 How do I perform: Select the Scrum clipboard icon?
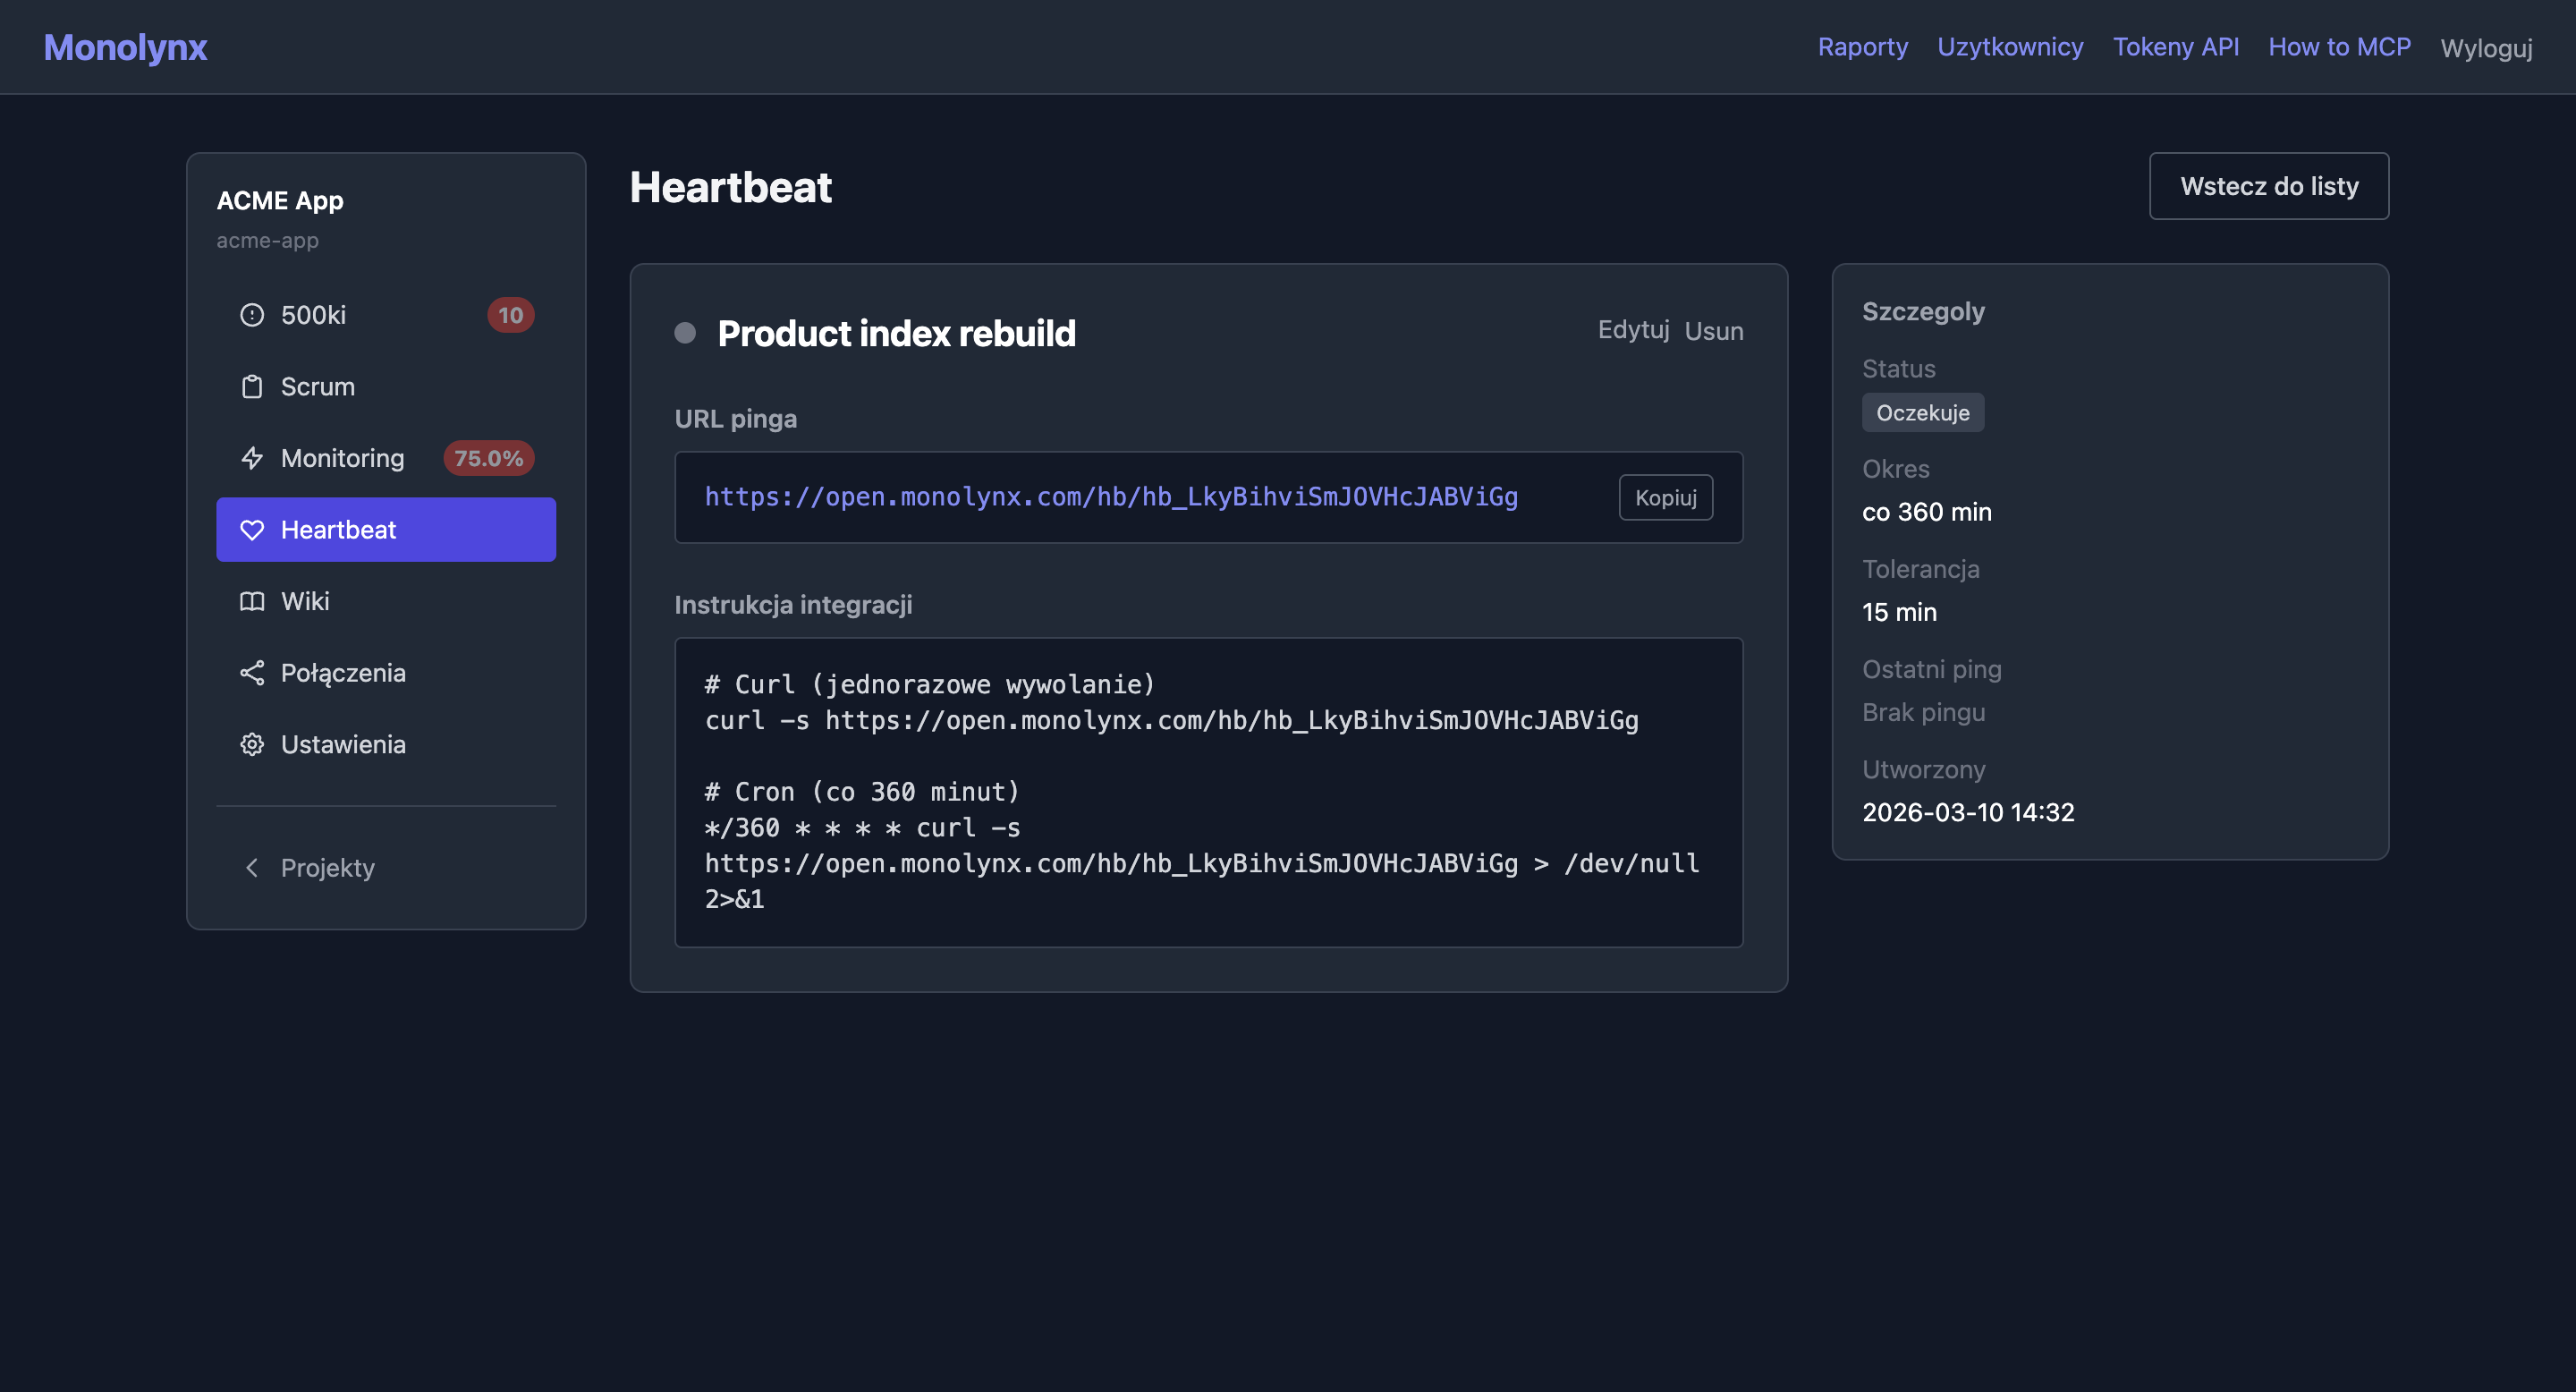tap(252, 386)
